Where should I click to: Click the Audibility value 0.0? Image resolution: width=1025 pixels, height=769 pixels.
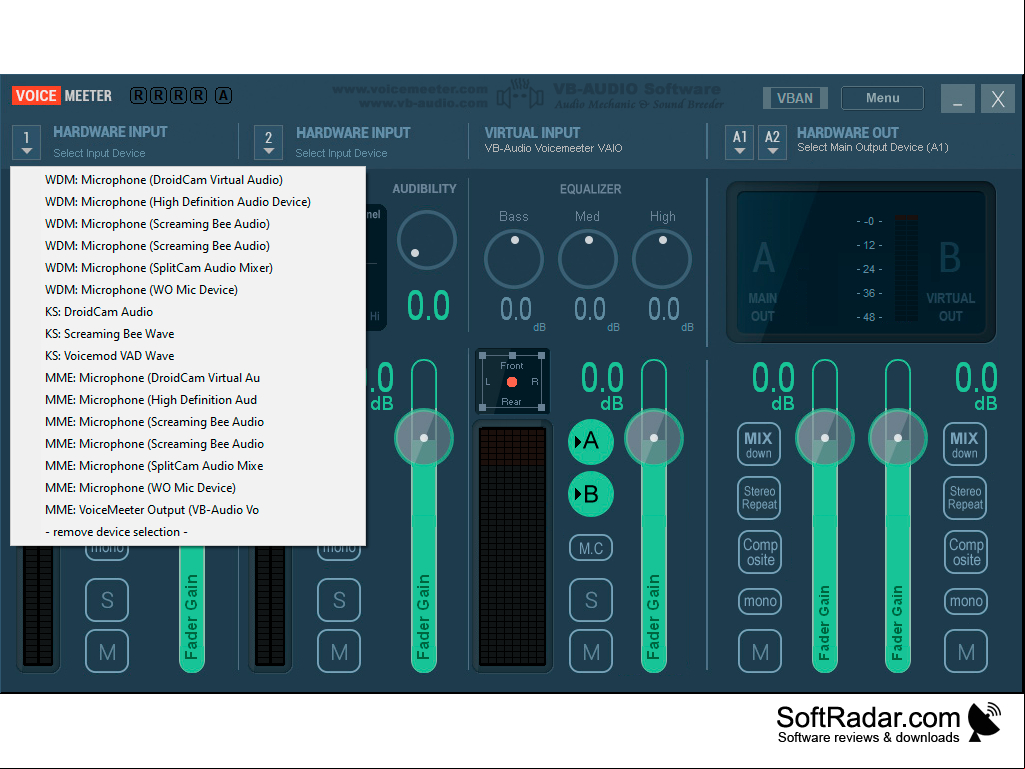(428, 305)
